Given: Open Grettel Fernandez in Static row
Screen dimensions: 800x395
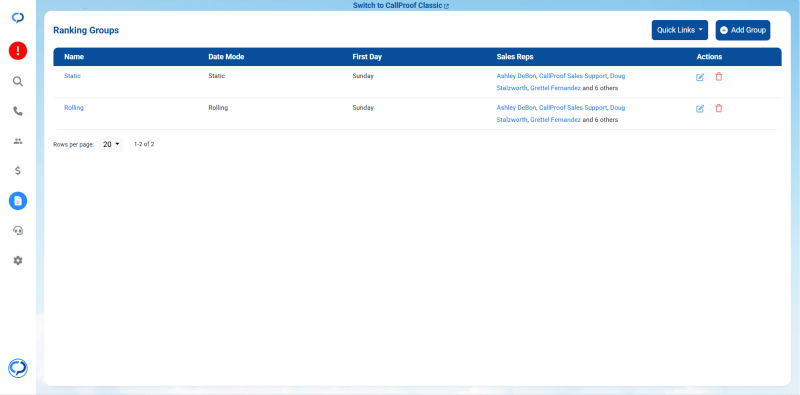Looking at the screenshot, I should 555,88.
